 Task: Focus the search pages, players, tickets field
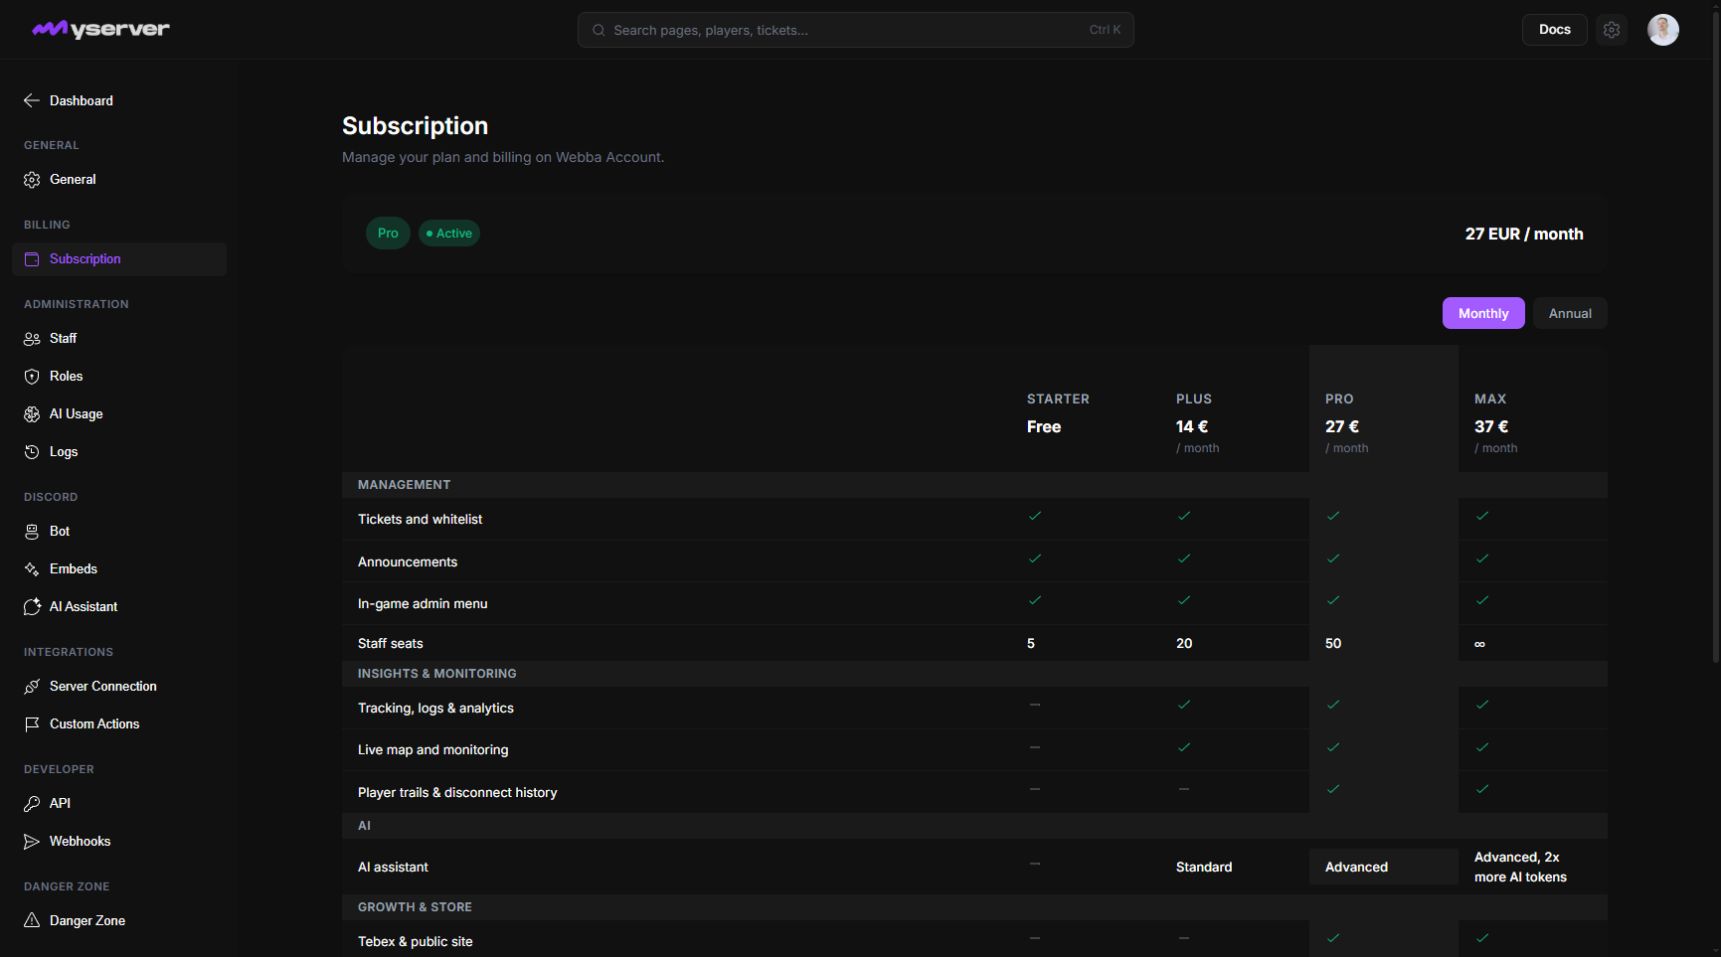[x=855, y=30]
